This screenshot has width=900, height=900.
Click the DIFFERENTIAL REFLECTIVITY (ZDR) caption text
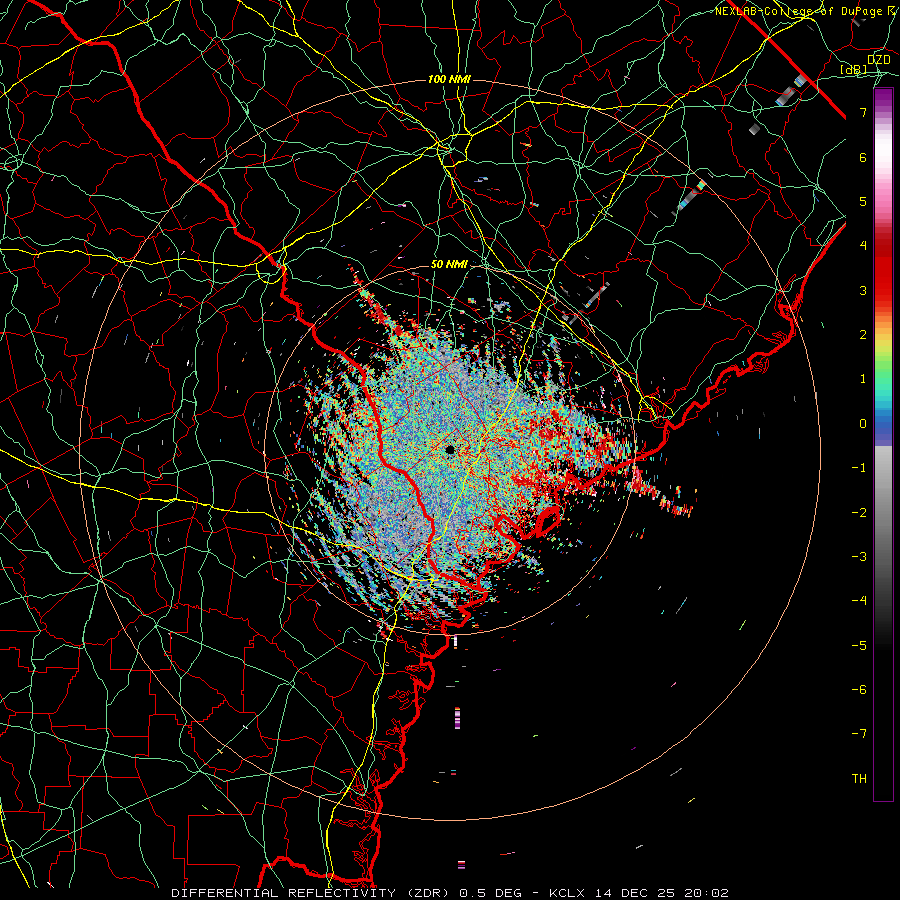tap(312, 893)
